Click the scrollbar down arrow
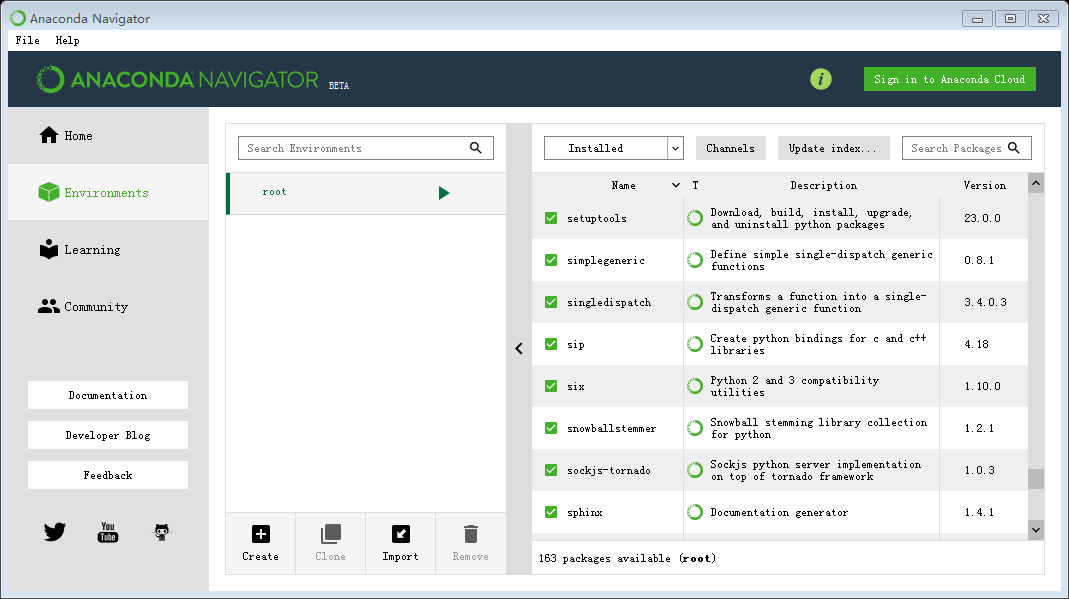This screenshot has height=599, width=1069. click(x=1036, y=529)
